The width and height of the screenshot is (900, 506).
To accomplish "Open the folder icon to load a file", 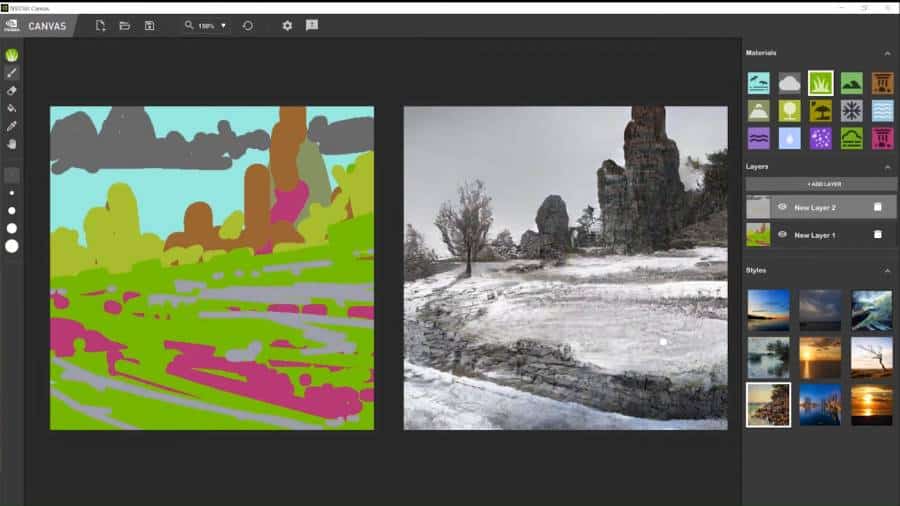I will (x=125, y=25).
